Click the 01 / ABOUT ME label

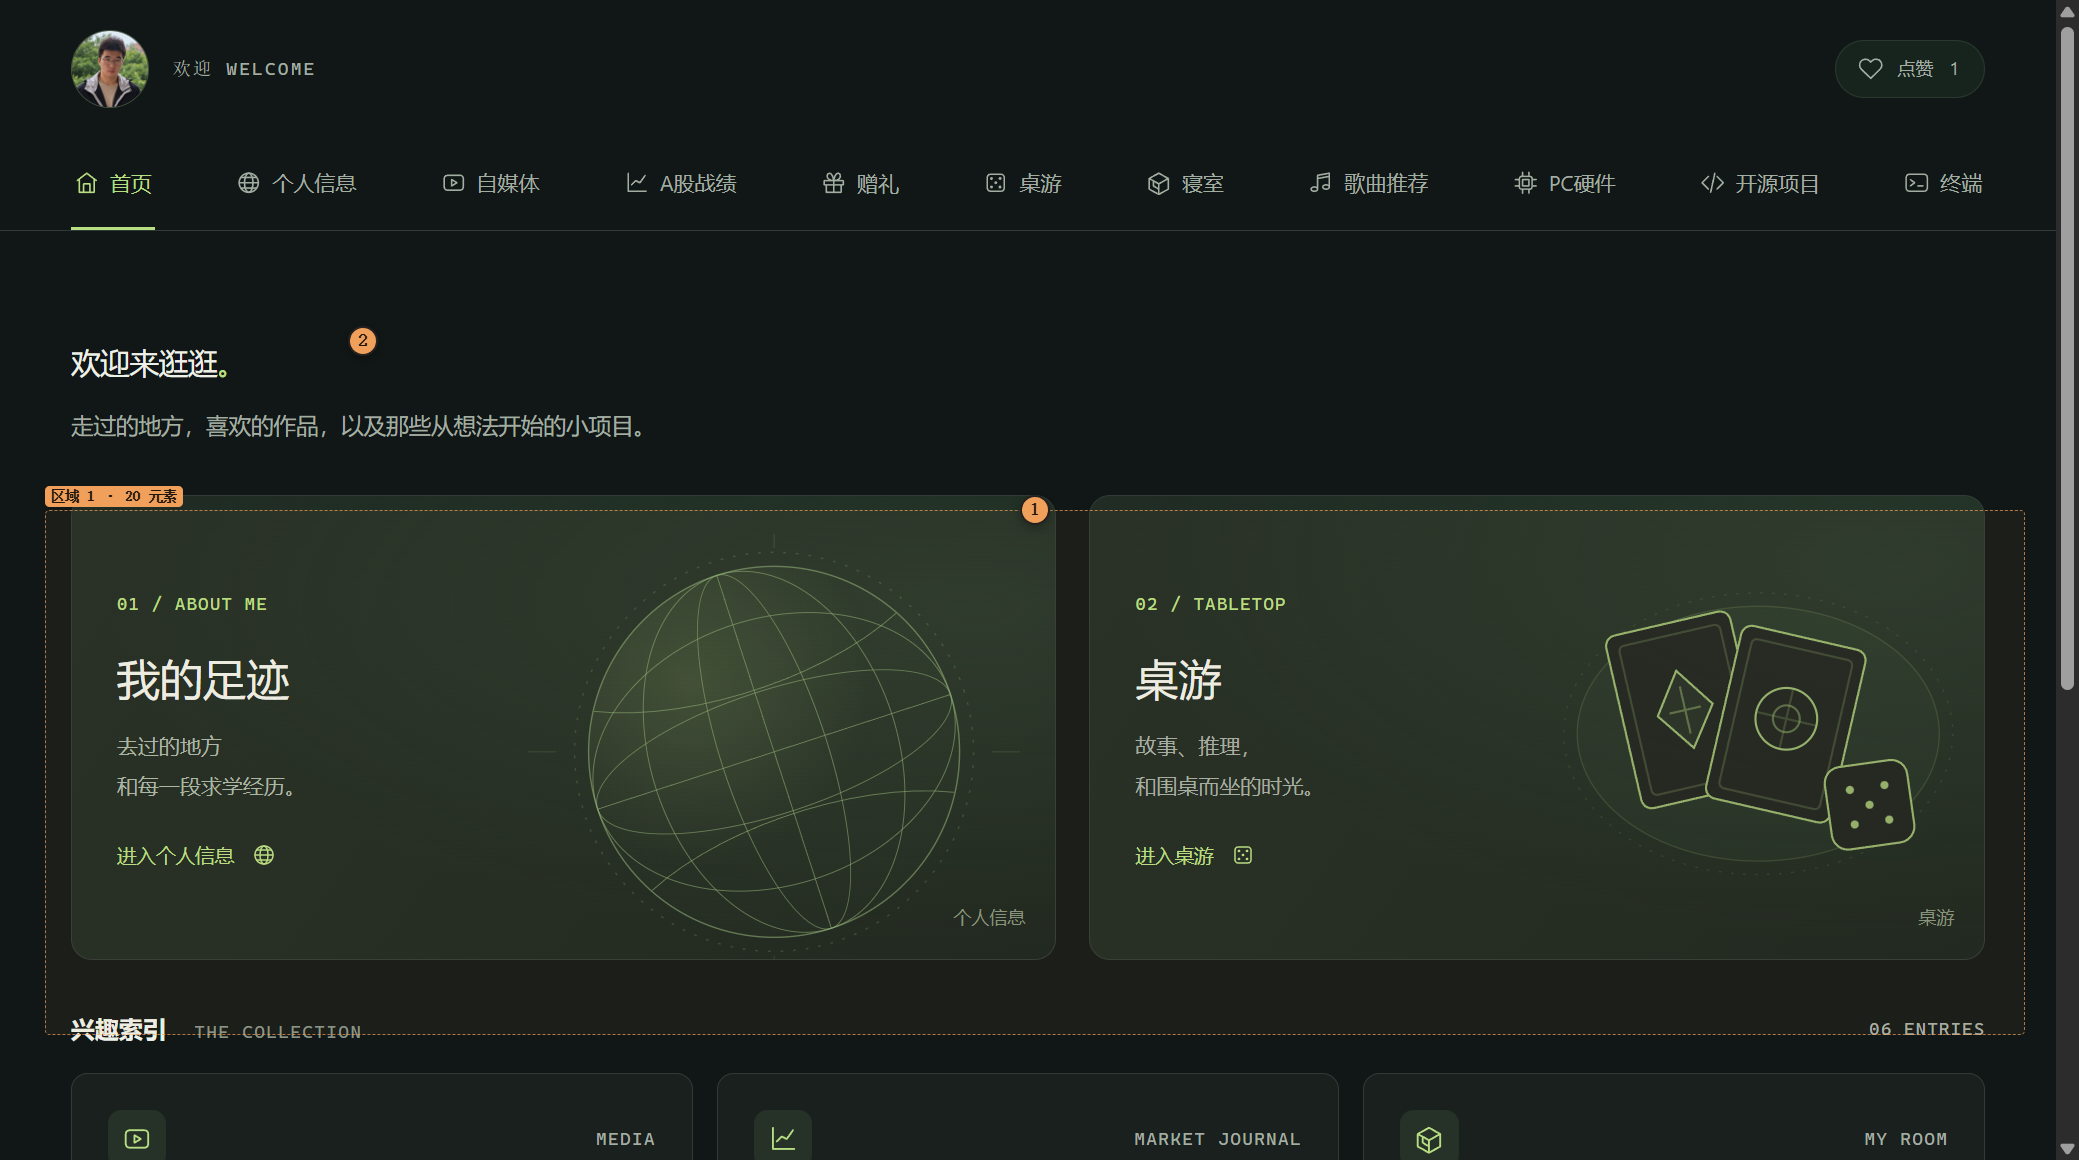coord(192,604)
